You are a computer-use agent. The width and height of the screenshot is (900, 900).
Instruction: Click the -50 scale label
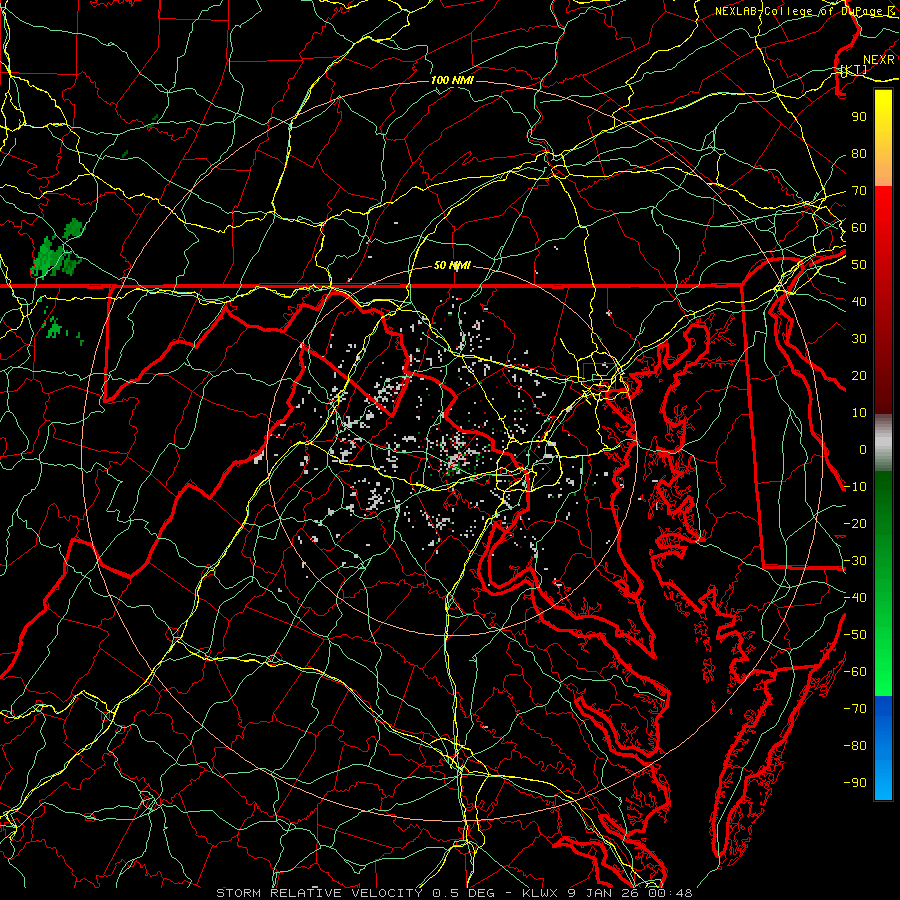(855, 635)
